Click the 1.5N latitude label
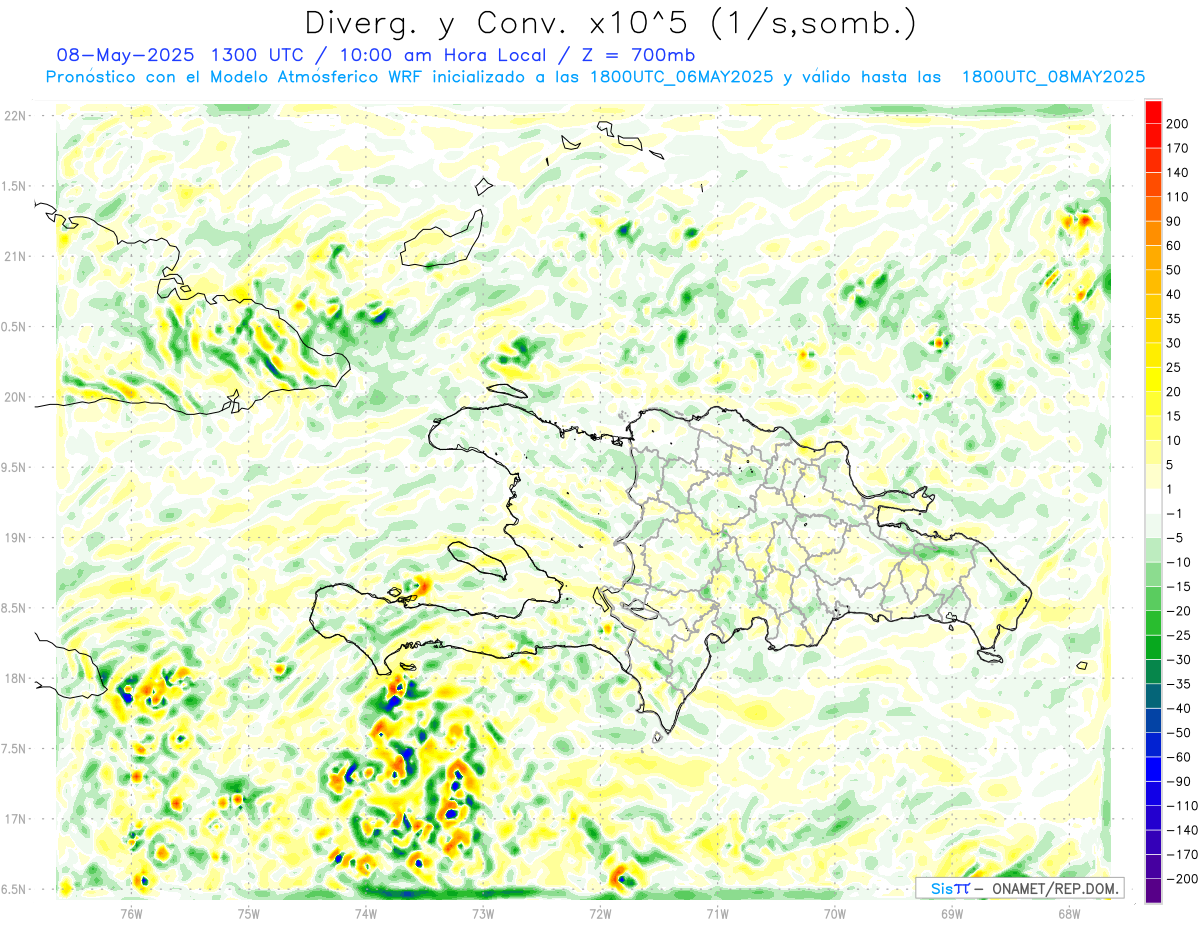 point(14,186)
